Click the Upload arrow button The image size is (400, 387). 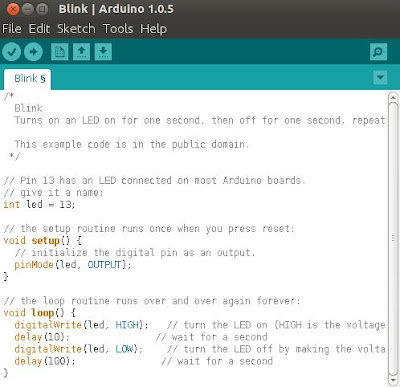[33, 52]
